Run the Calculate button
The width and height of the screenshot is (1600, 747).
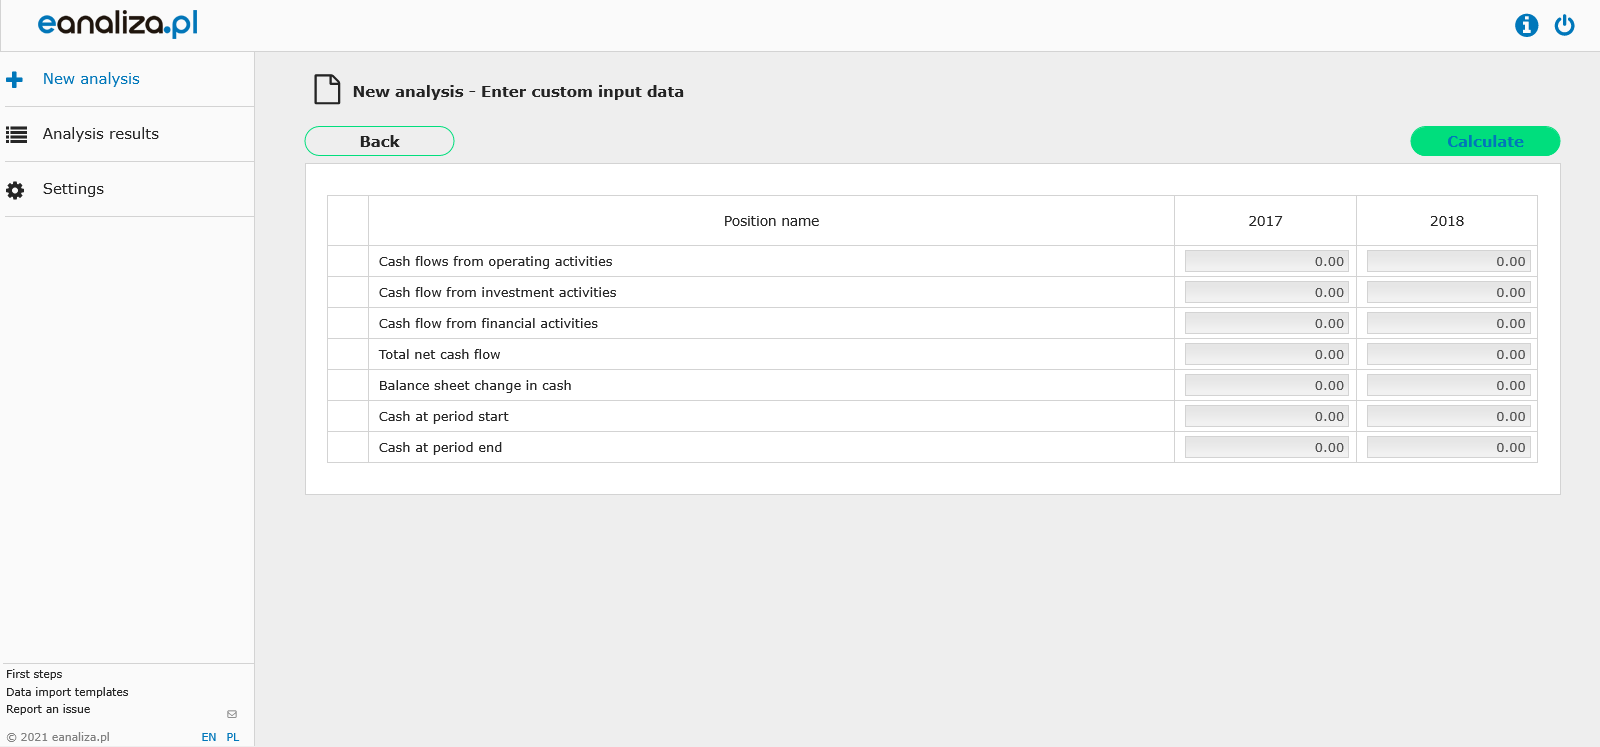pyautogui.click(x=1485, y=141)
